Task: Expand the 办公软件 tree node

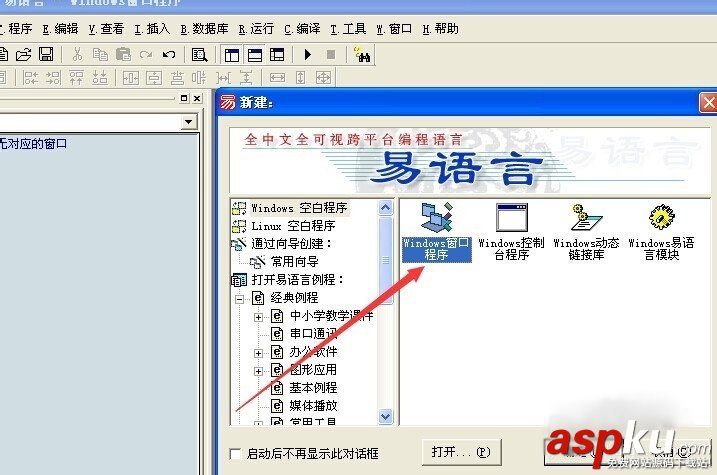Action: pos(258,353)
